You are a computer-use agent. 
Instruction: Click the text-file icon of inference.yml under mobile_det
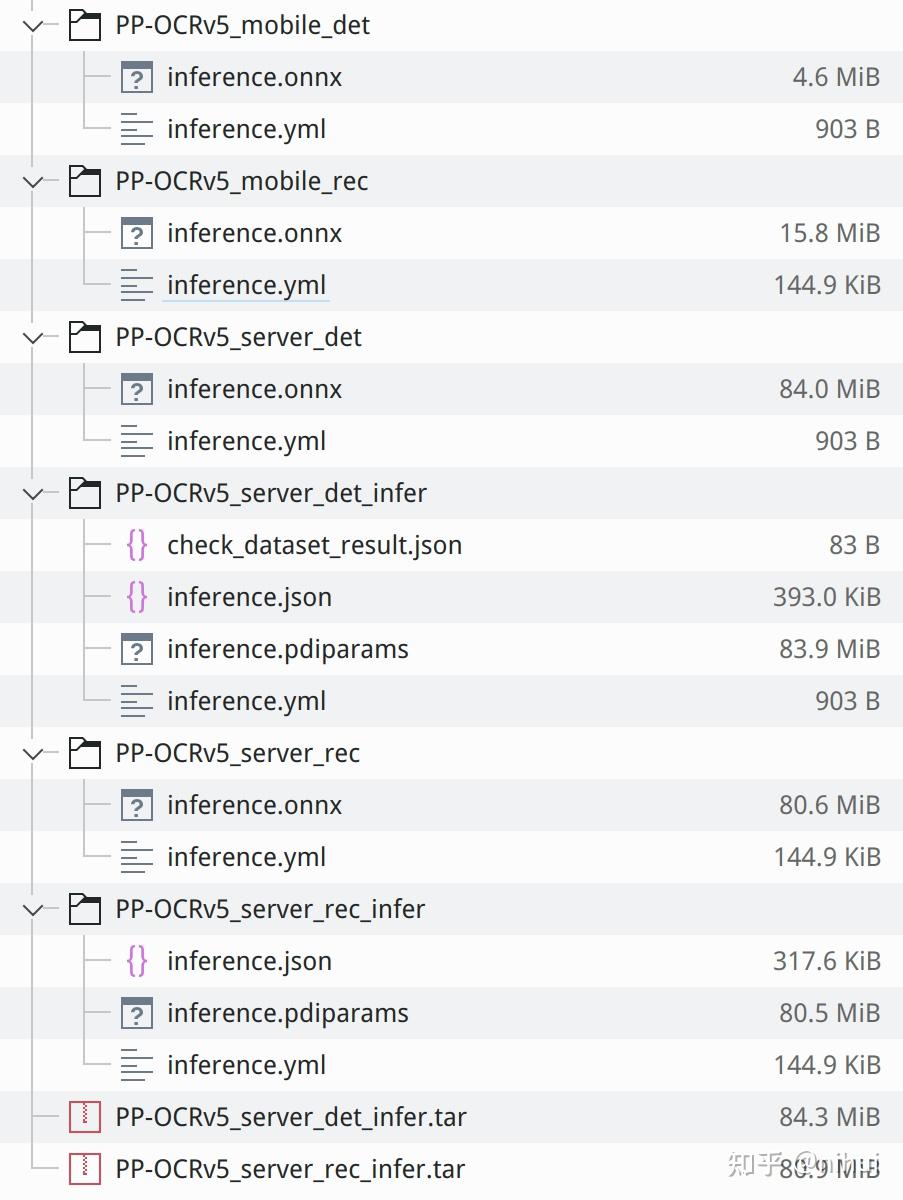pyautogui.click(x=137, y=129)
